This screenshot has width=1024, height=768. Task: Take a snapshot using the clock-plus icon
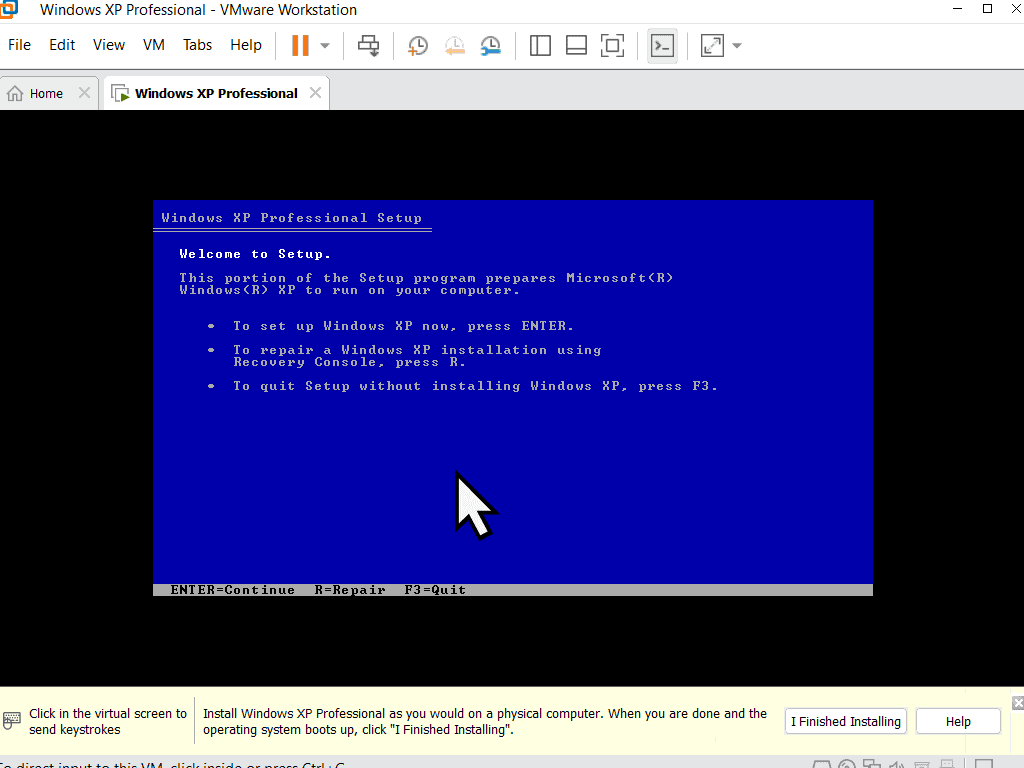pos(418,46)
